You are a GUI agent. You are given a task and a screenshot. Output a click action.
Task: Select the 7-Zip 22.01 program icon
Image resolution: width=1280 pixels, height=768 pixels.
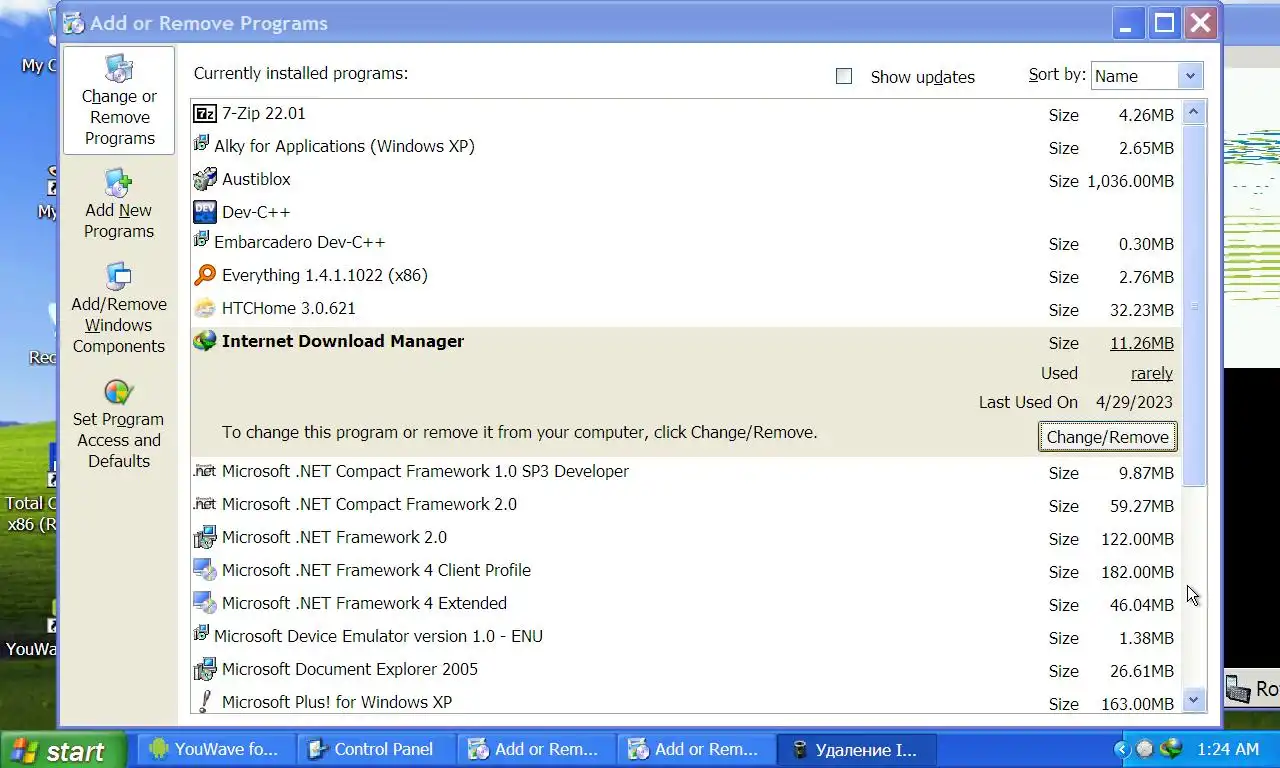pyautogui.click(x=204, y=114)
